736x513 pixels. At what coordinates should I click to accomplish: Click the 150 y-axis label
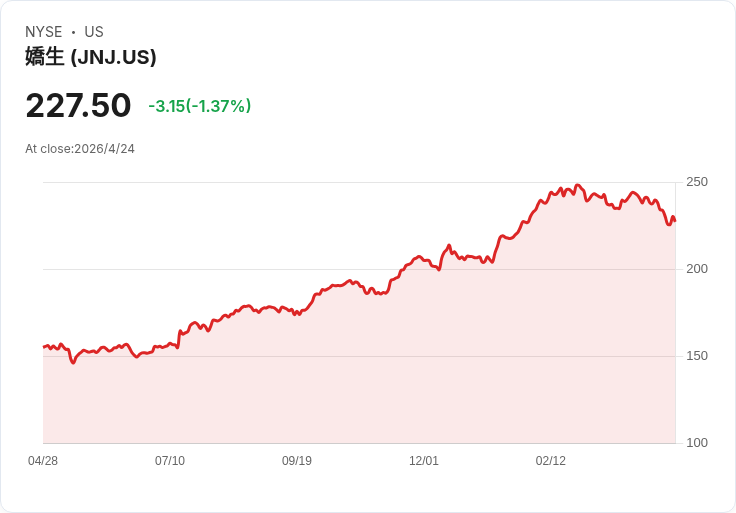coord(697,356)
